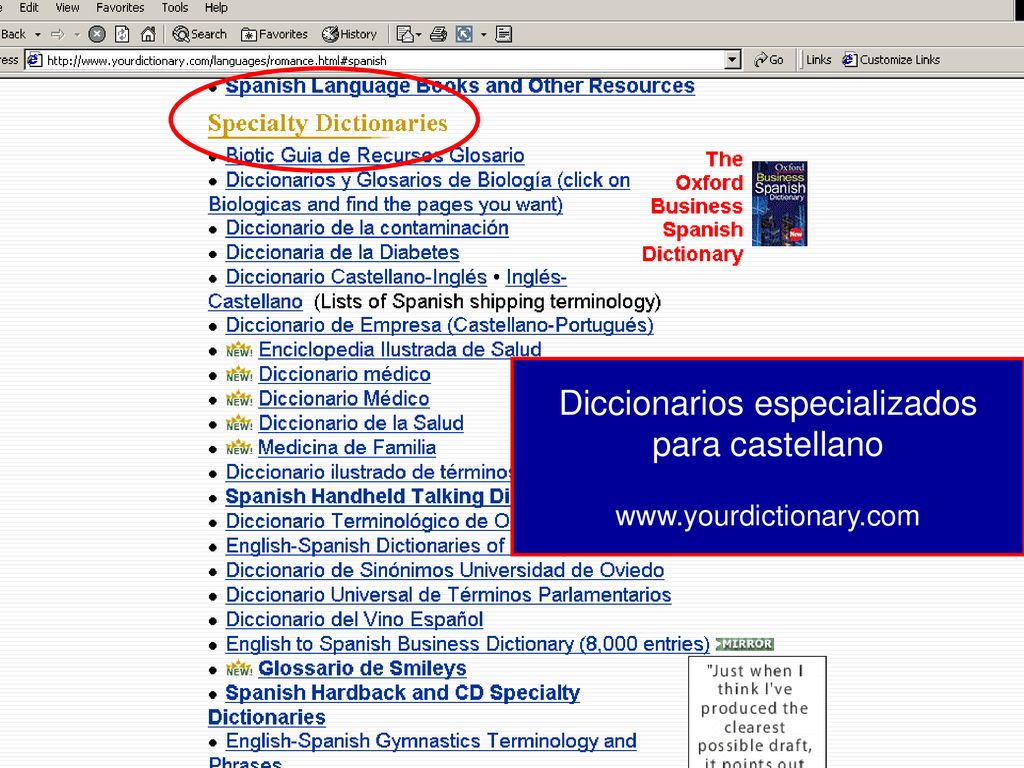Open the Help menu

point(216,8)
